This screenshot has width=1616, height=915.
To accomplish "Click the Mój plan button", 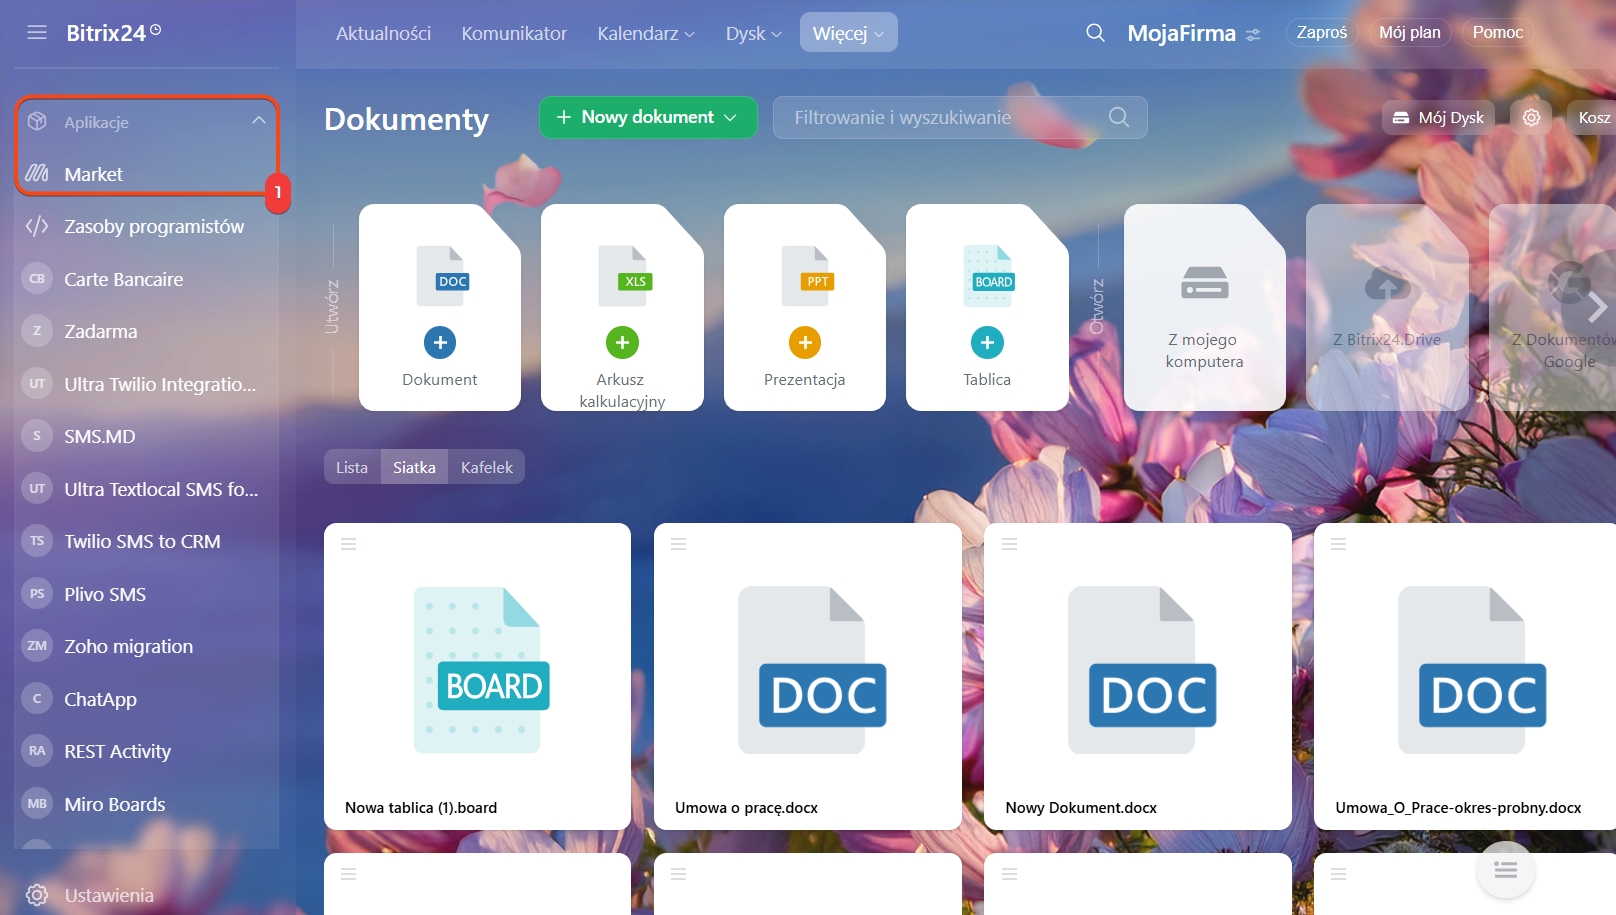I will pyautogui.click(x=1410, y=32).
